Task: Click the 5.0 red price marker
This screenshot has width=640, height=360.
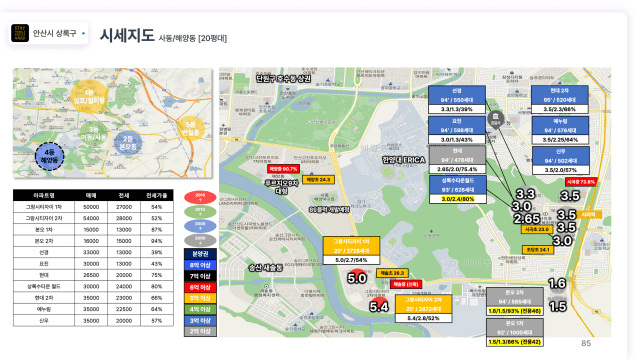Action: click(x=357, y=278)
